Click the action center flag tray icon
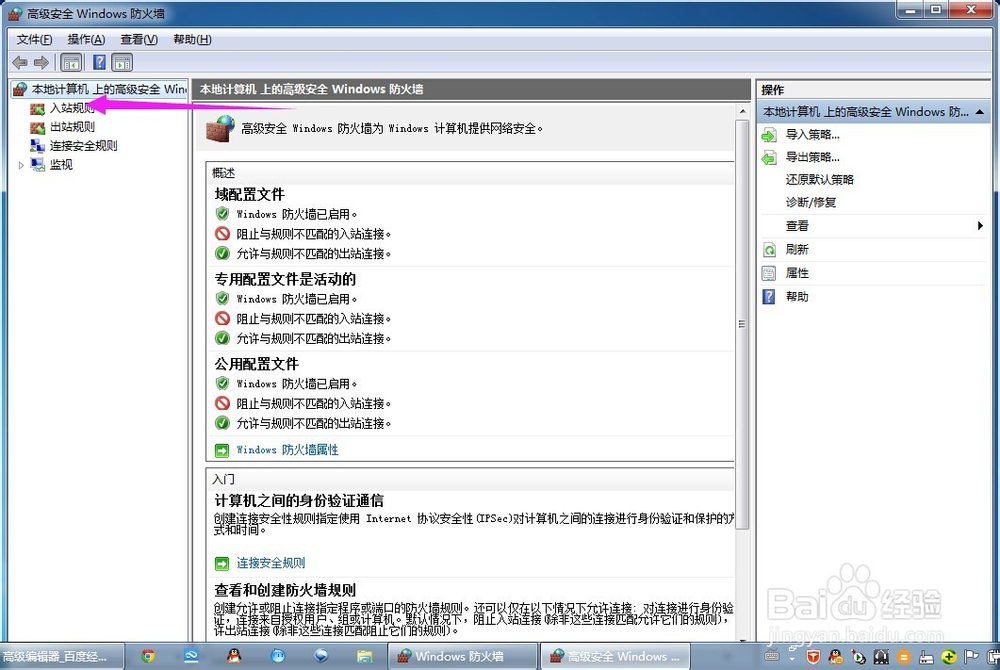 [x=971, y=657]
